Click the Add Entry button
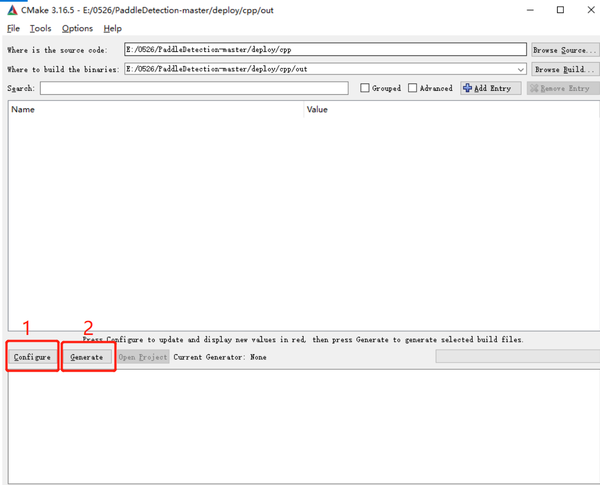Viewport: 600px width, 485px height. click(491, 88)
